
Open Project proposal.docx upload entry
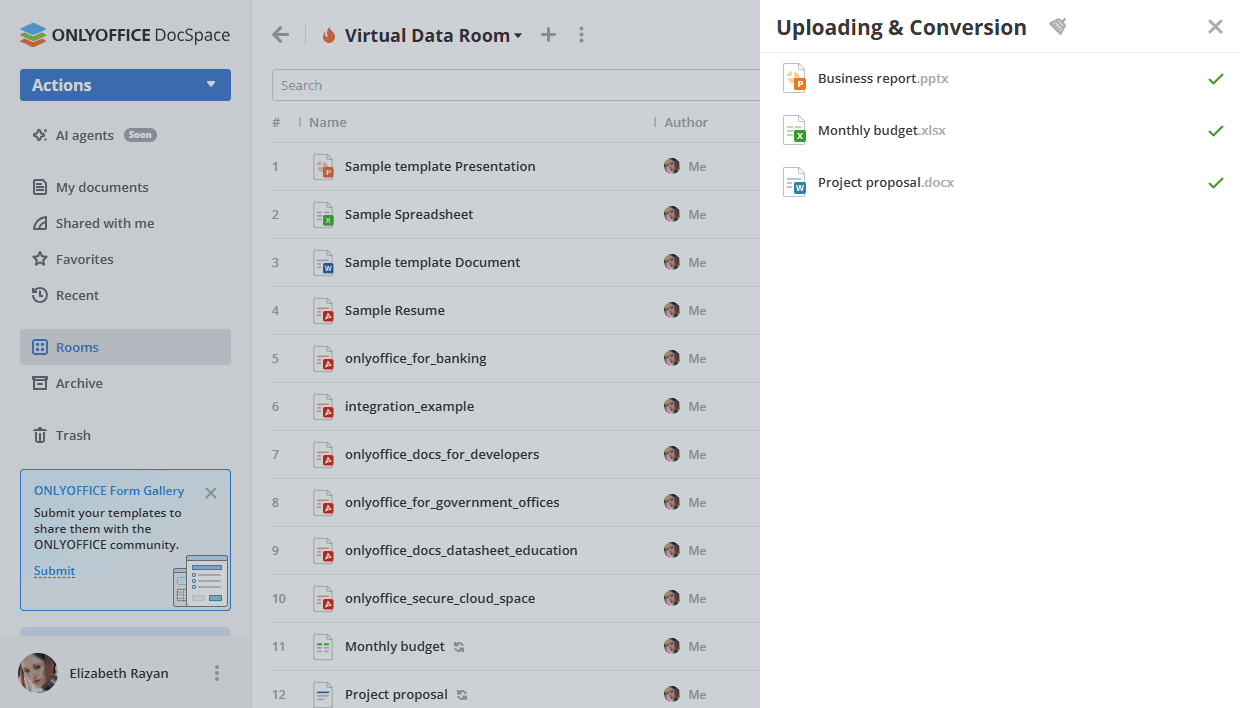click(885, 183)
